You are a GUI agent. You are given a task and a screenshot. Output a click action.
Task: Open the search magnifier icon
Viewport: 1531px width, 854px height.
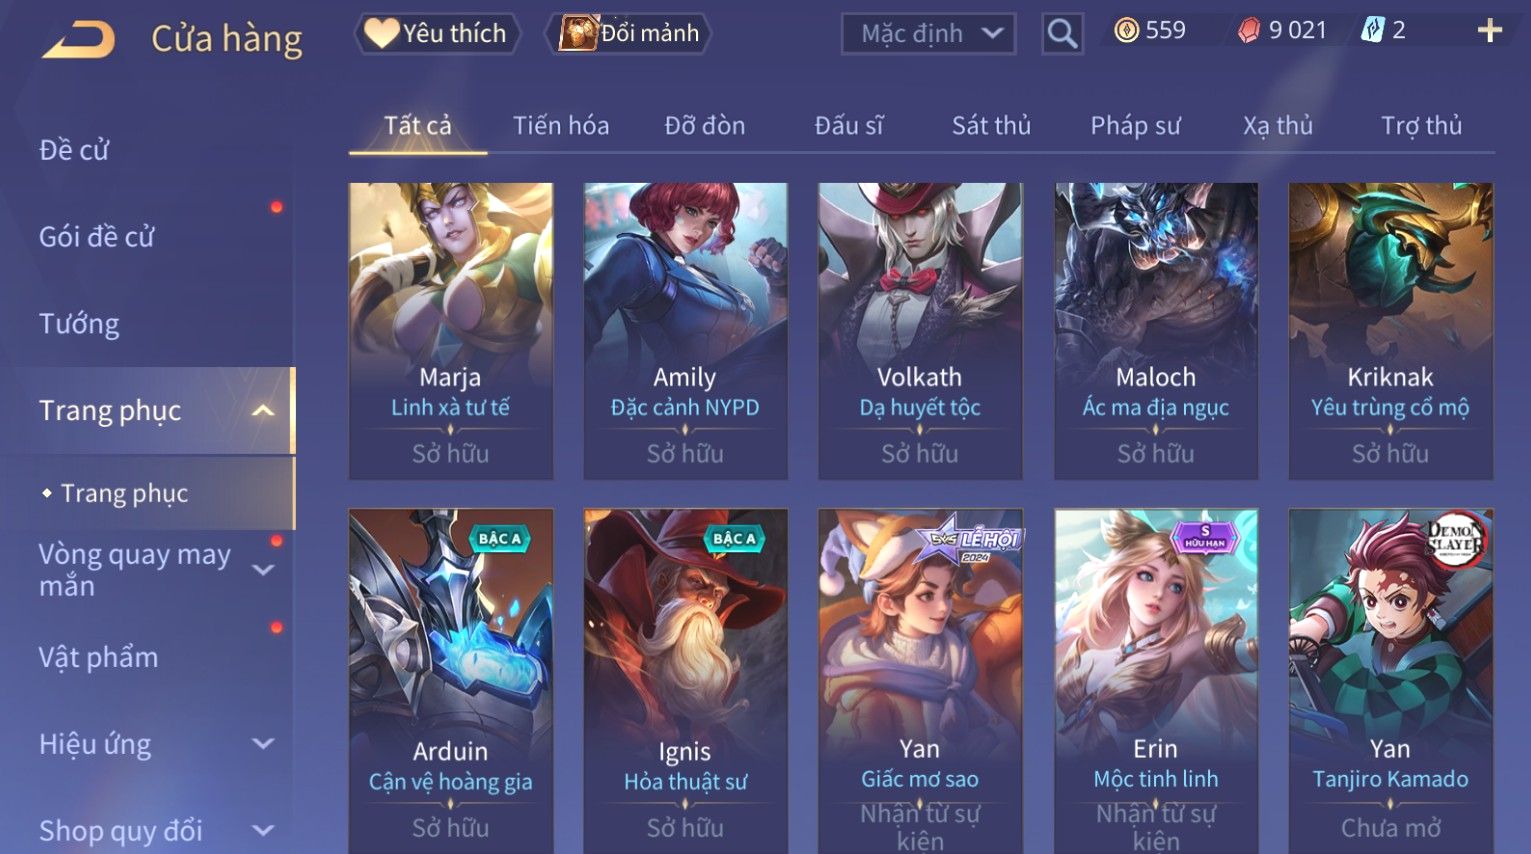point(1062,34)
